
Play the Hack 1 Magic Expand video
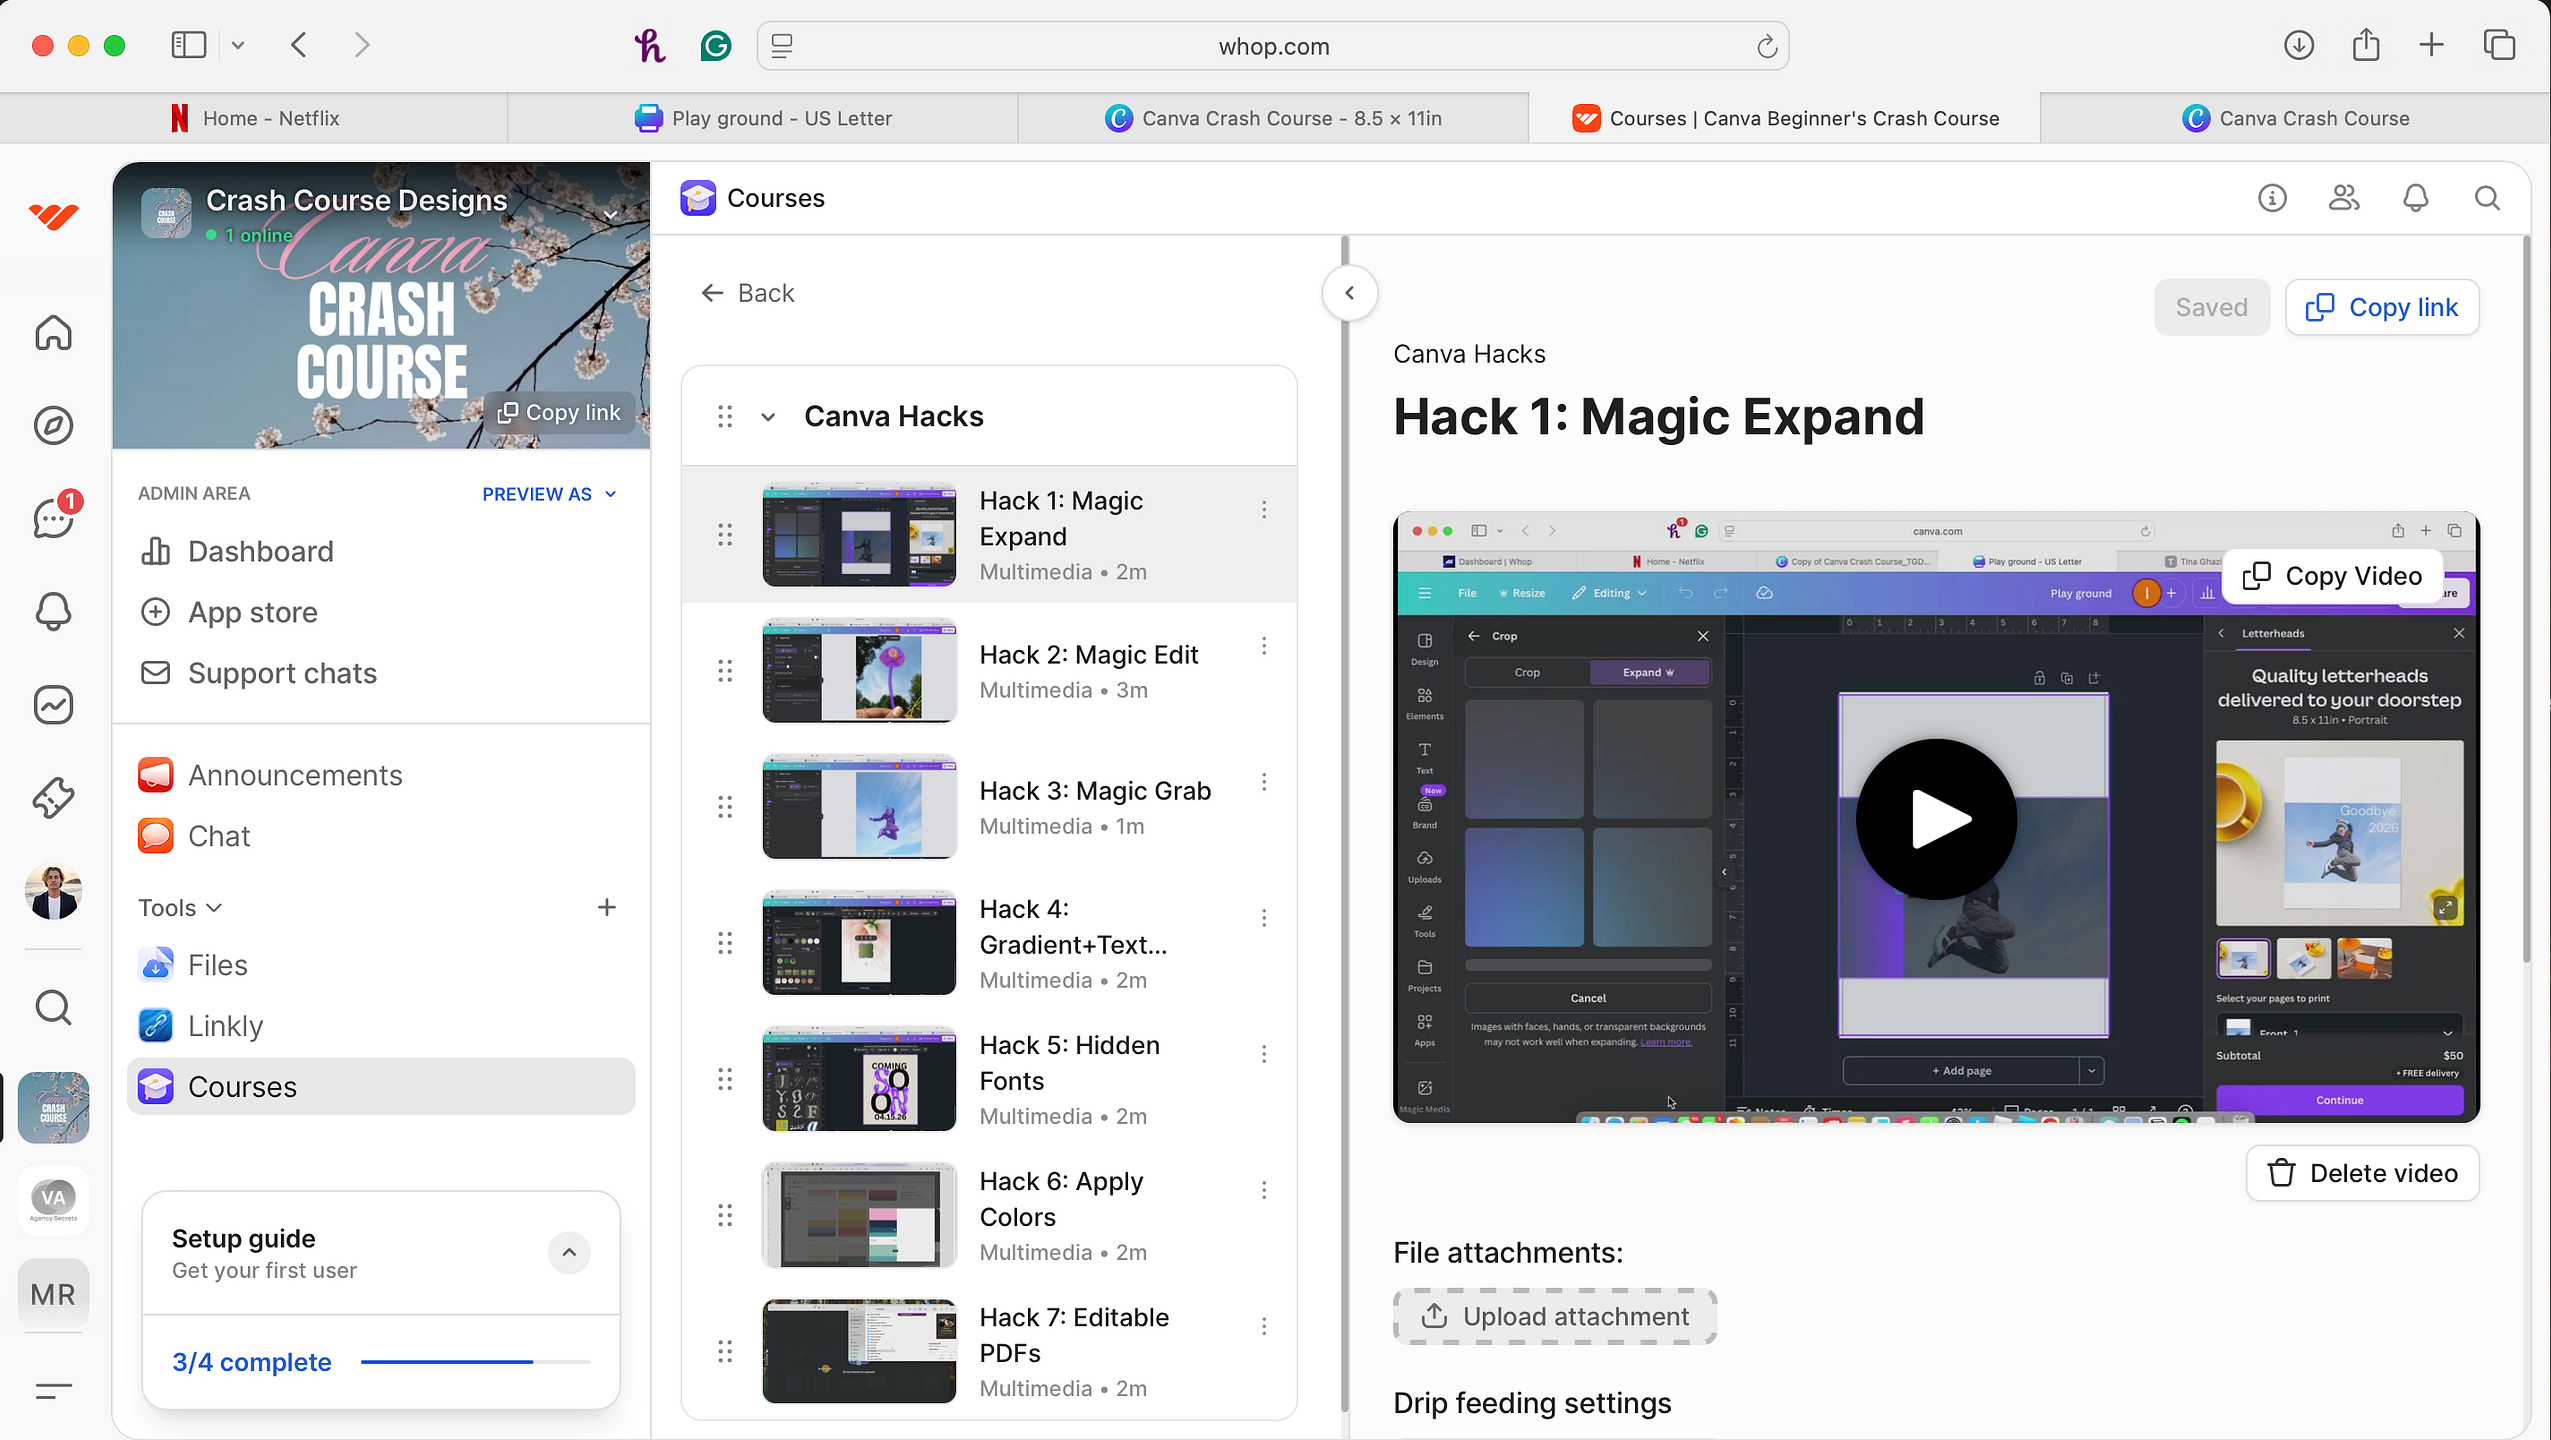(1936, 819)
